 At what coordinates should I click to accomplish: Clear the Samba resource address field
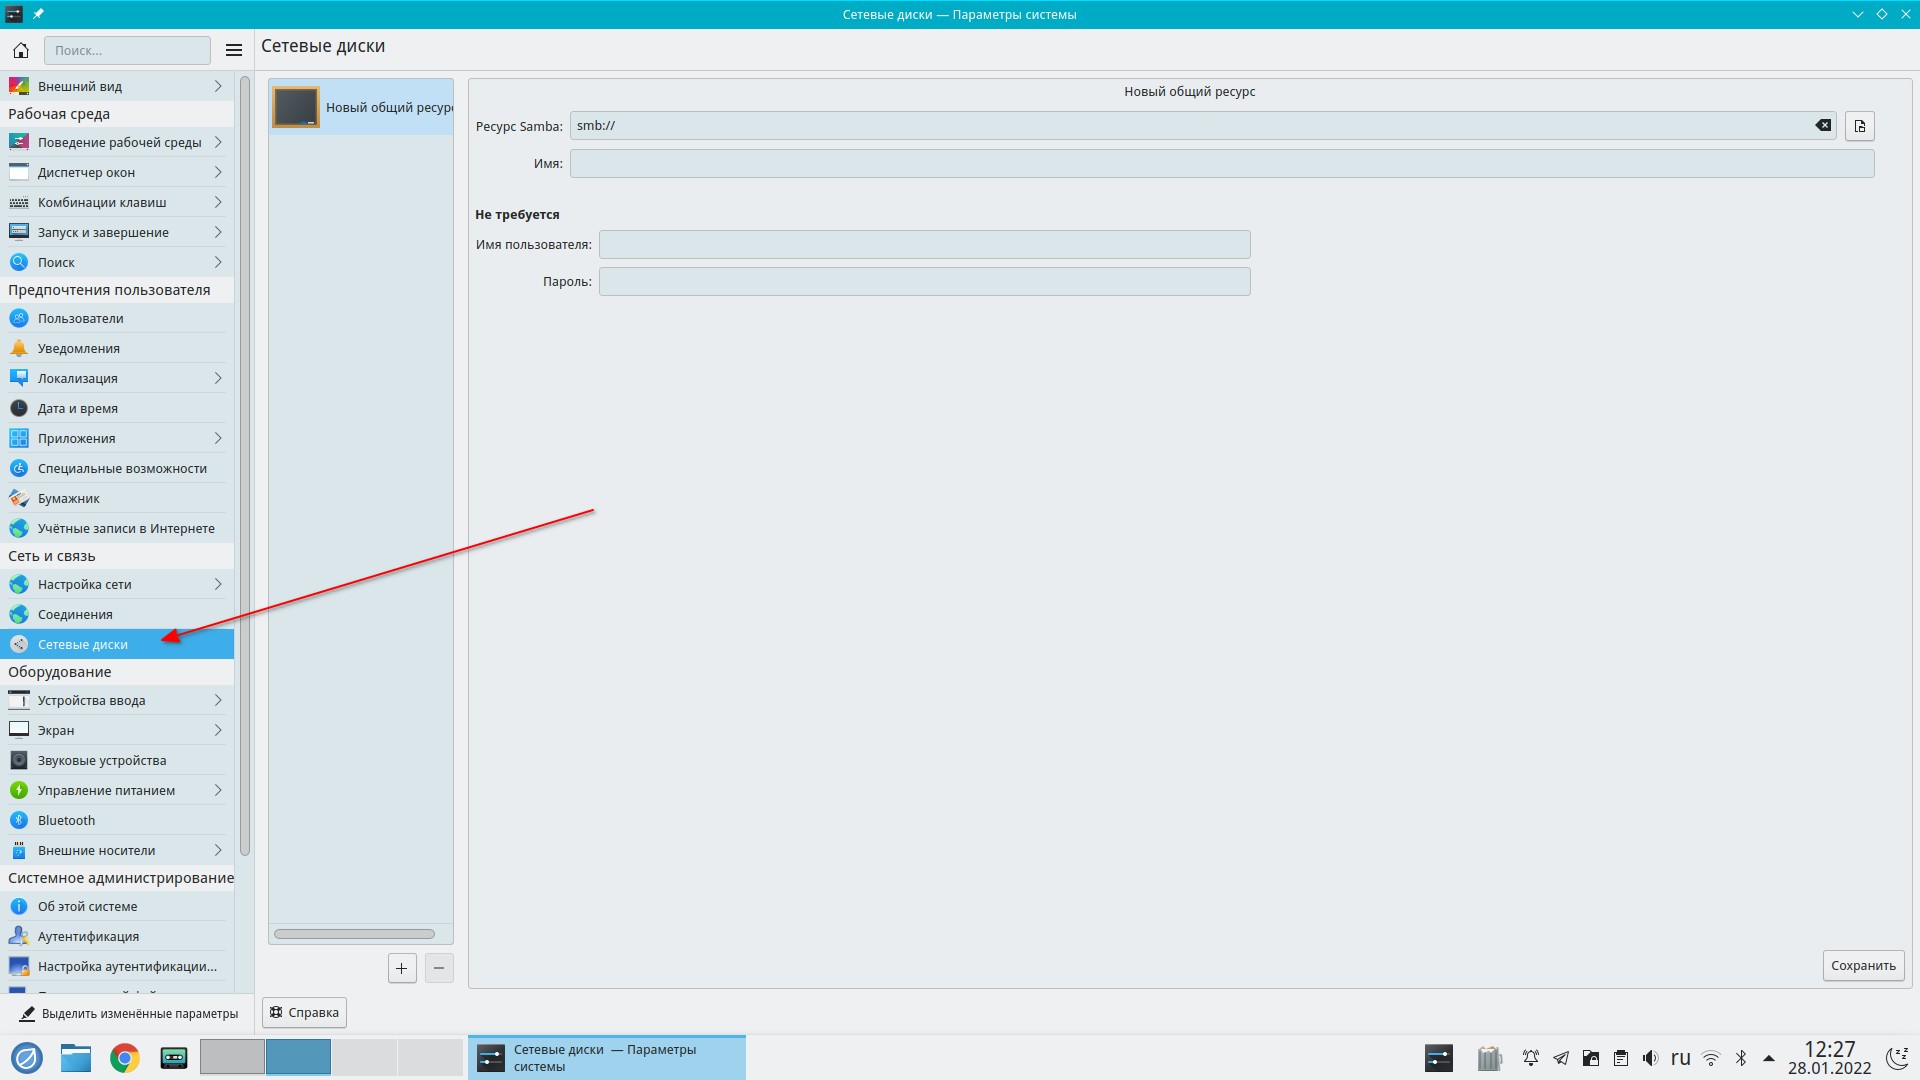[x=1823, y=126]
